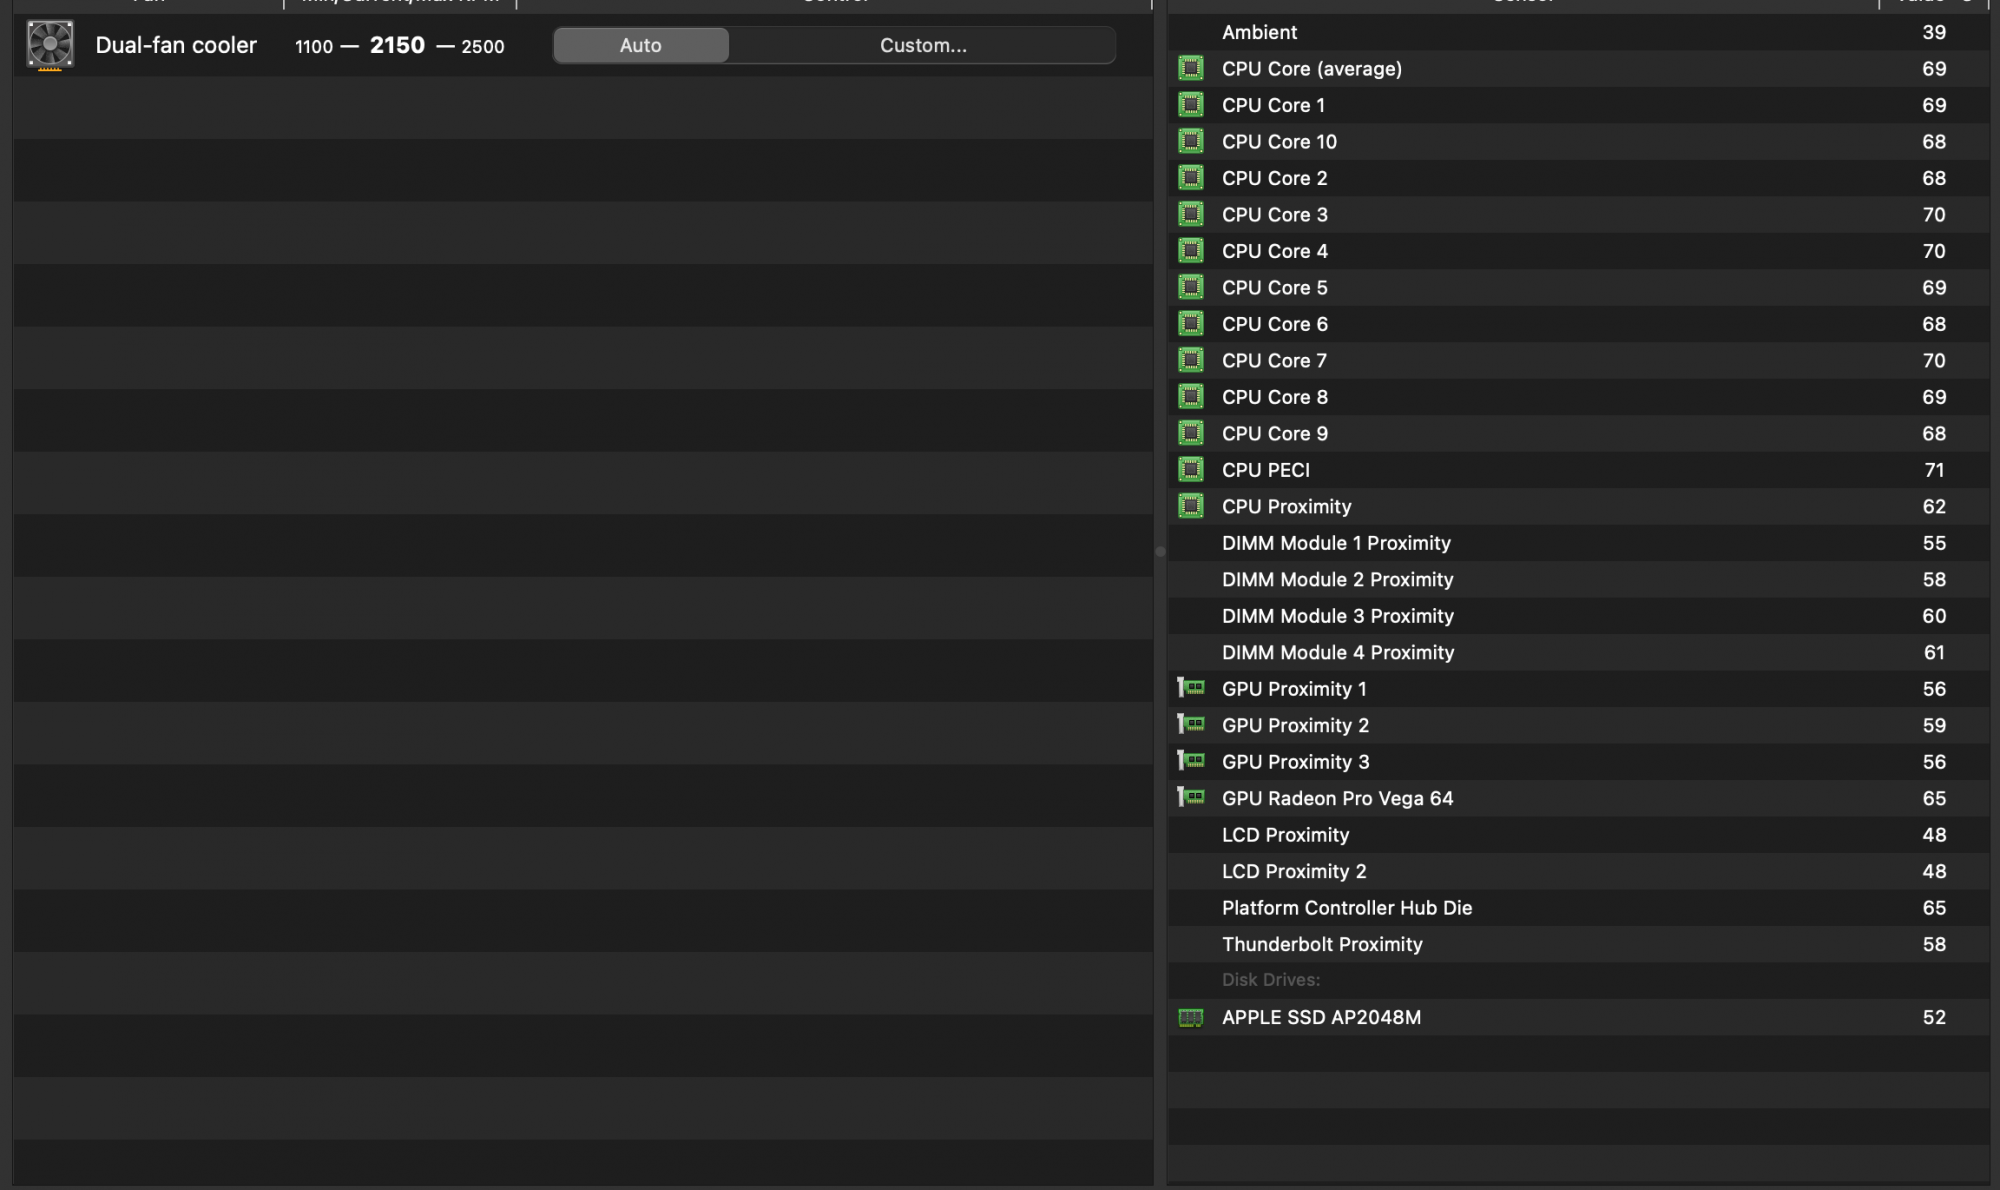Click the pane divider handle between panels
This screenshot has height=1190, width=2000.
tap(1160, 551)
